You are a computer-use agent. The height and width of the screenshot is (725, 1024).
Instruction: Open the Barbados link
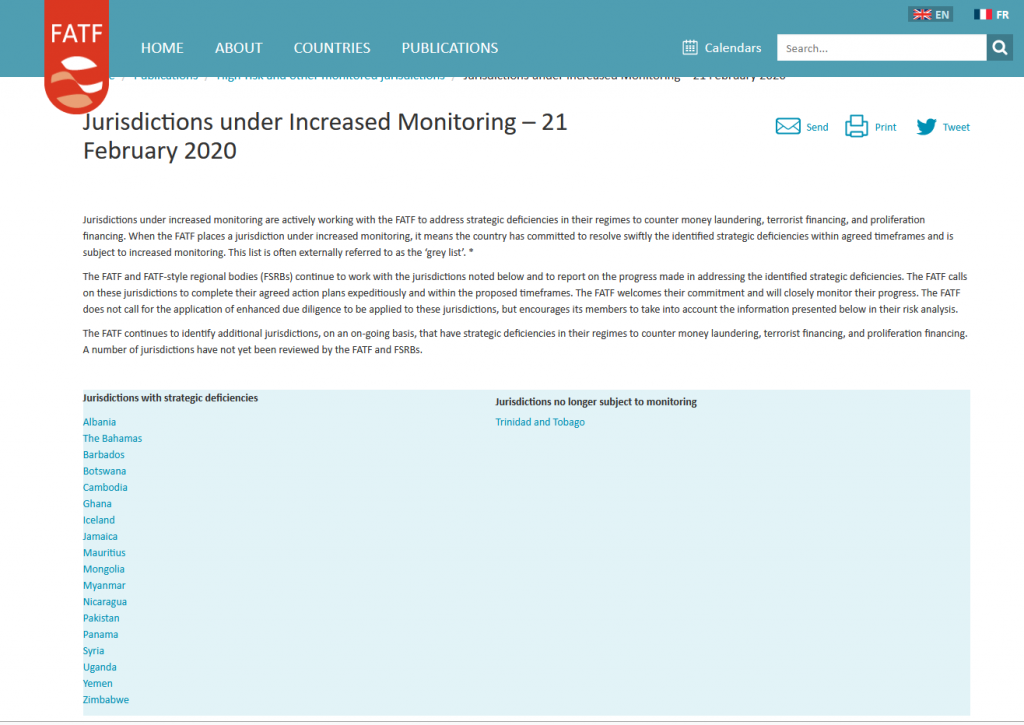click(x=103, y=455)
